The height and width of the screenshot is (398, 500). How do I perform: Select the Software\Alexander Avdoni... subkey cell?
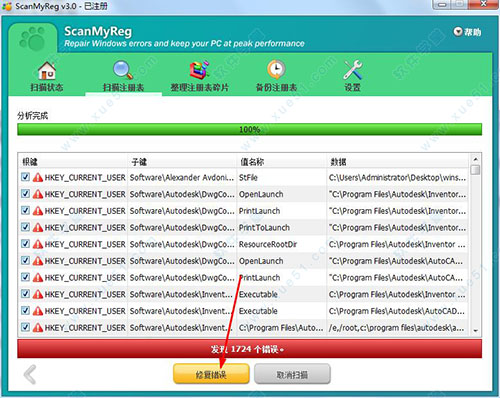[182, 177]
